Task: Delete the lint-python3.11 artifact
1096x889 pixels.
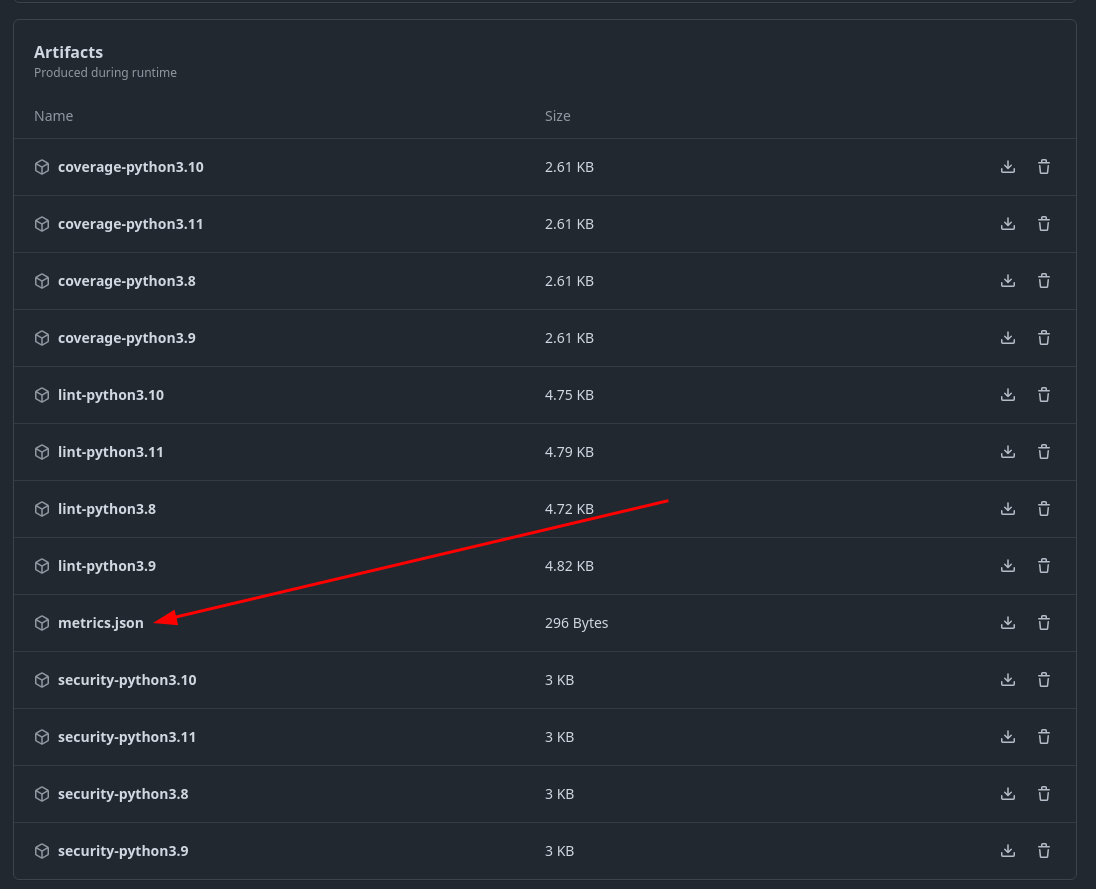Action: coord(1044,452)
